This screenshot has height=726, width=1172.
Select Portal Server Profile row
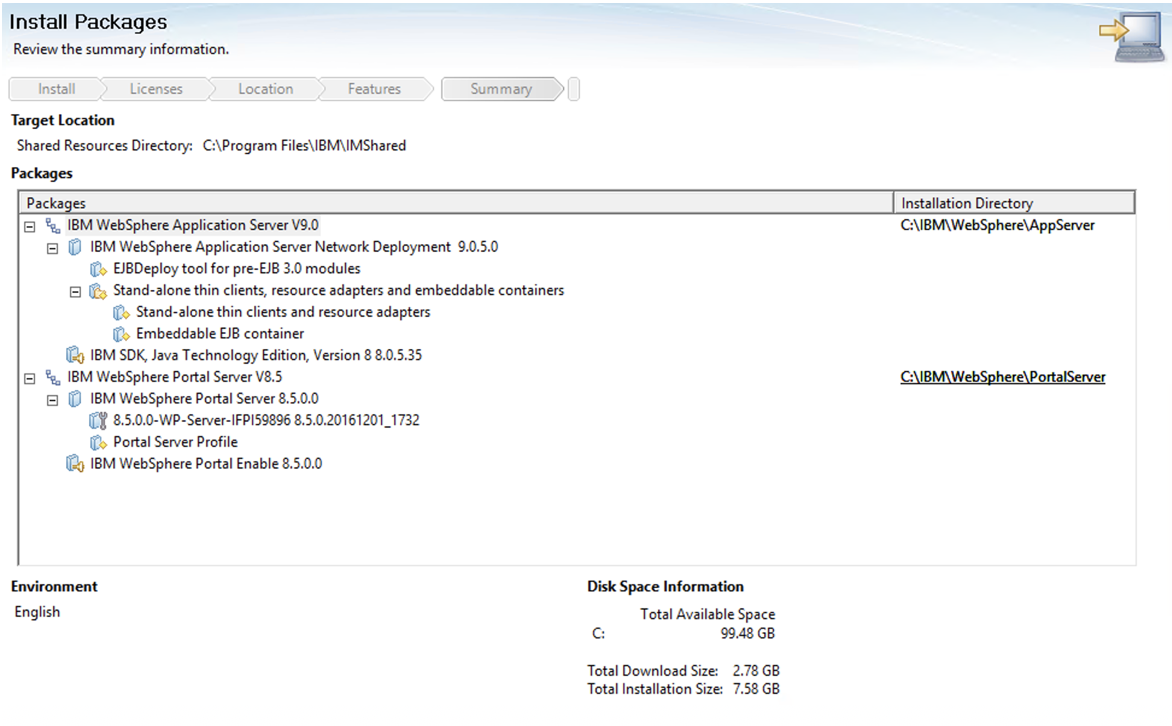coord(175,443)
